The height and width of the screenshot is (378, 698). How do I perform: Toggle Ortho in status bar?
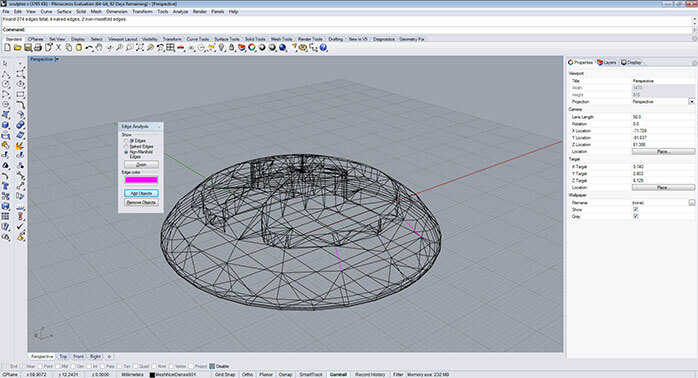coord(248,374)
